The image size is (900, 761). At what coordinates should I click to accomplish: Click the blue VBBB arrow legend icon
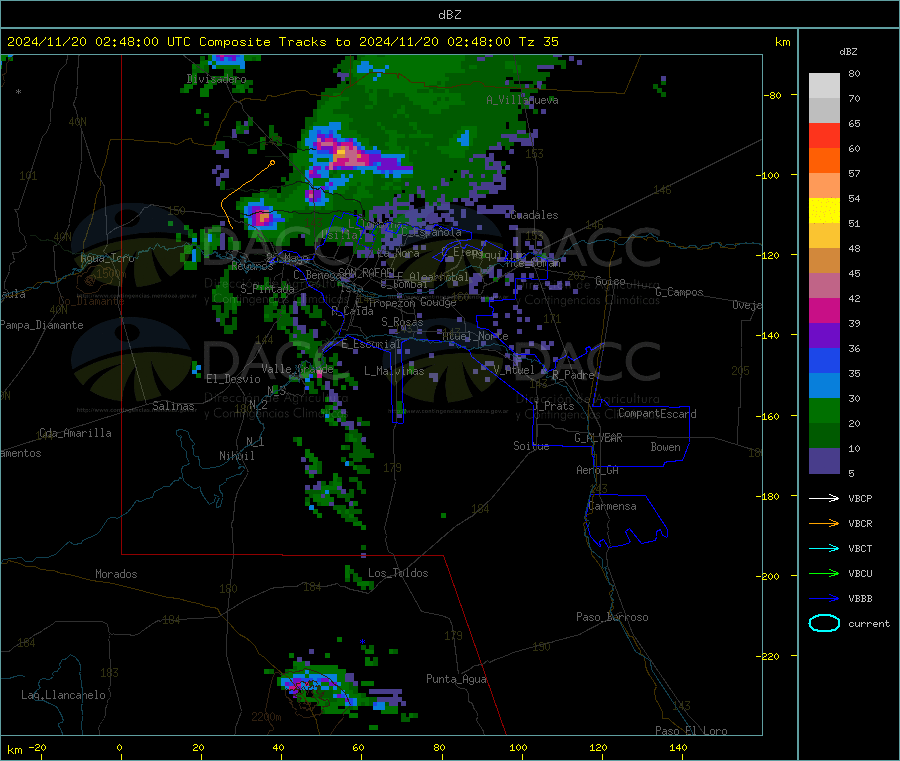tap(824, 599)
